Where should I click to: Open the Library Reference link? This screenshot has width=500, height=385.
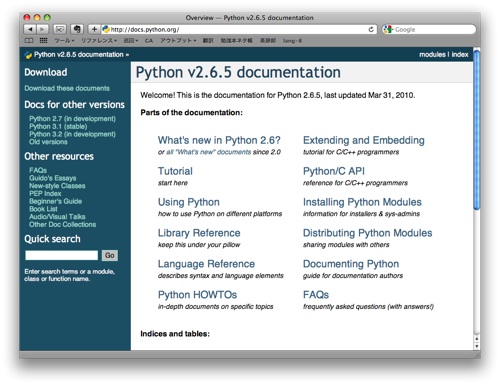click(199, 233)
